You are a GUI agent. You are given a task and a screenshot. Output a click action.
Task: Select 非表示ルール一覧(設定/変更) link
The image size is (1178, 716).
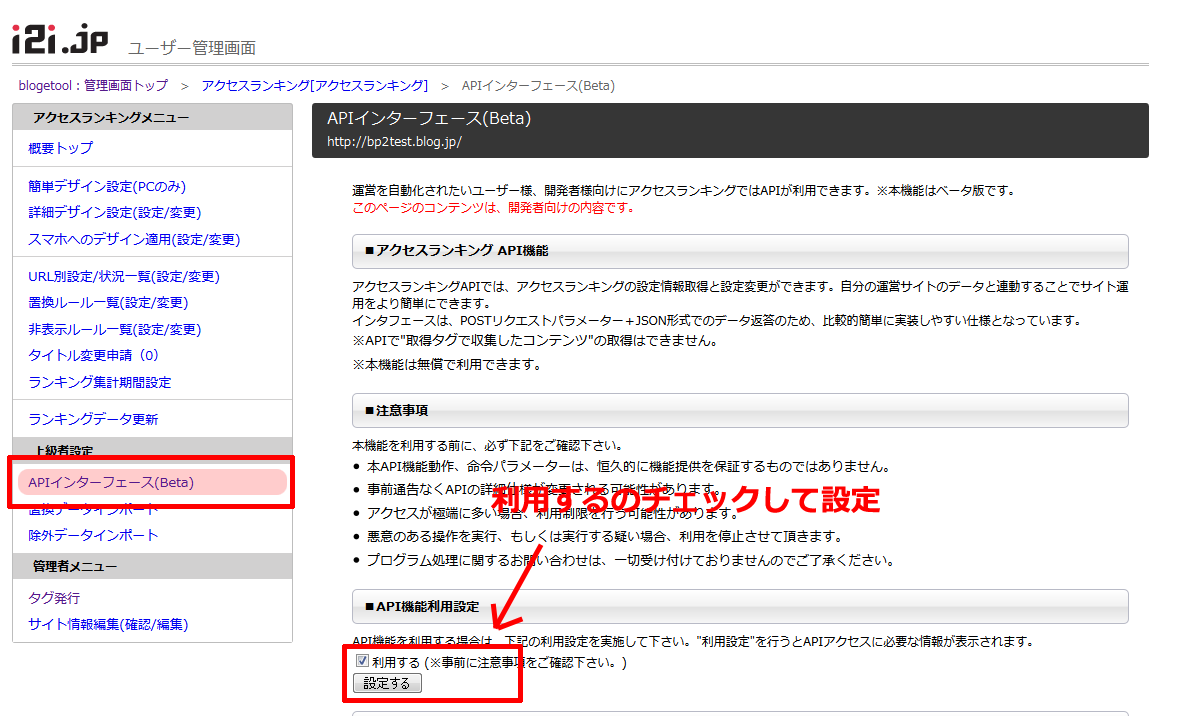click(115, 329)
